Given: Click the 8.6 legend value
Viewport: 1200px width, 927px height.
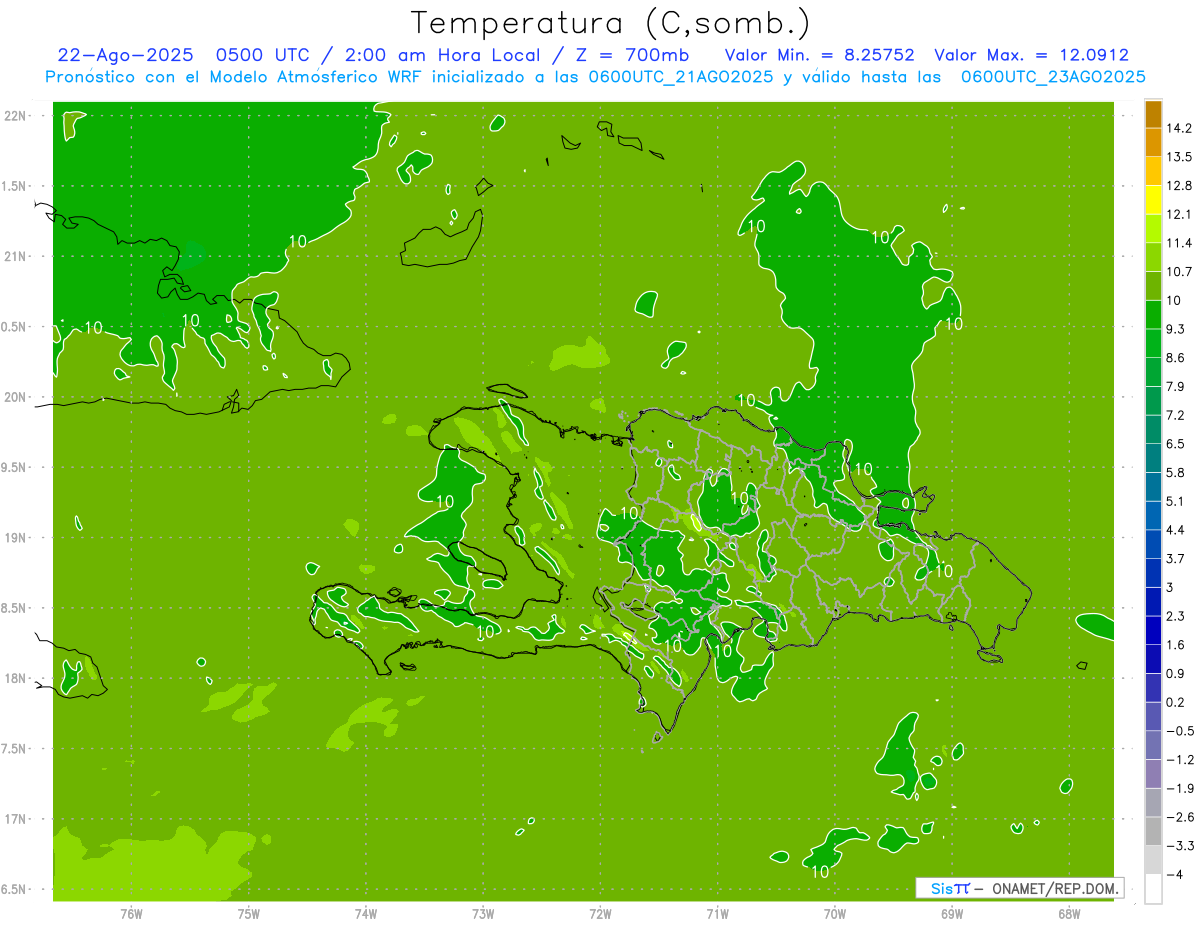Looking at the screenshot, I should point(1175,358).
